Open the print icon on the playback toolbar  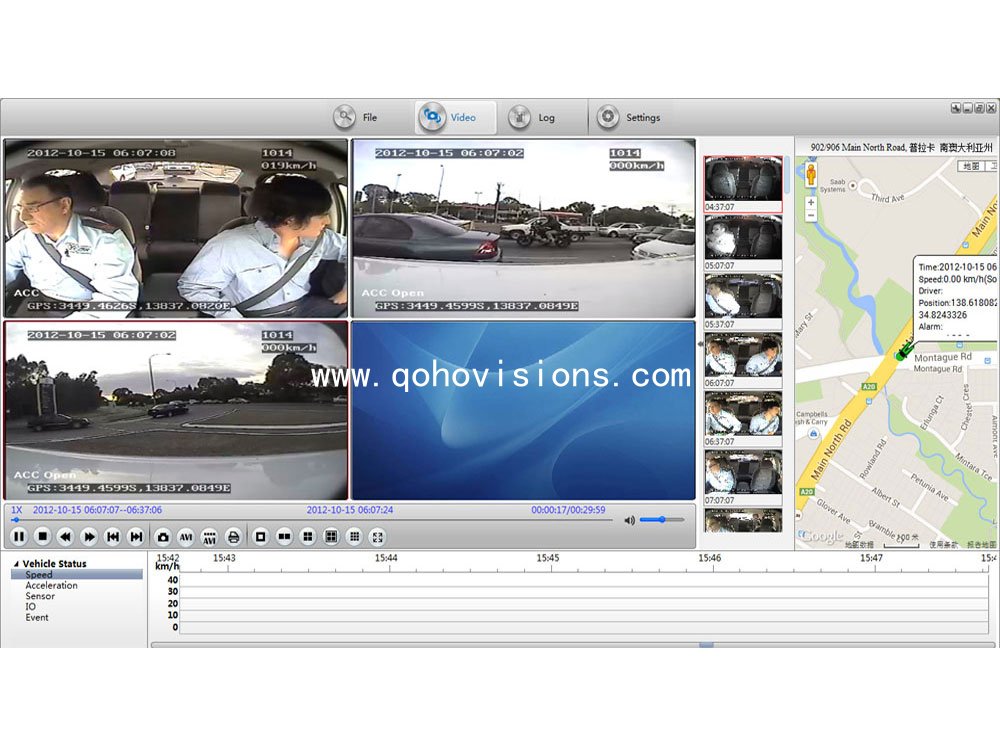coord(231,537)
